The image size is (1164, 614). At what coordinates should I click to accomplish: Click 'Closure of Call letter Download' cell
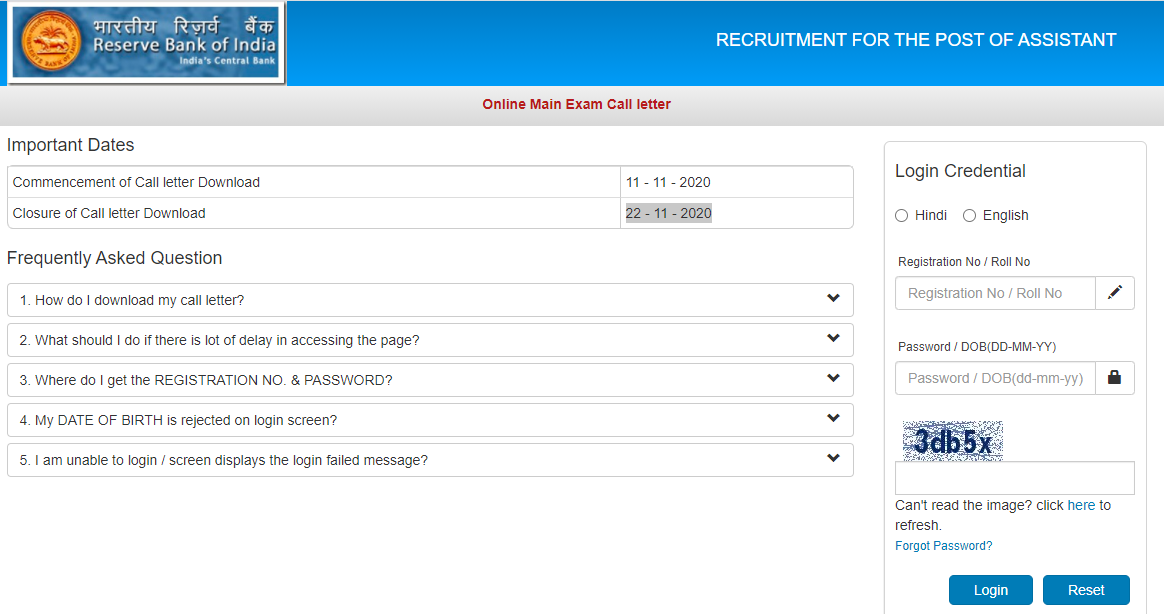click(313, 213)
